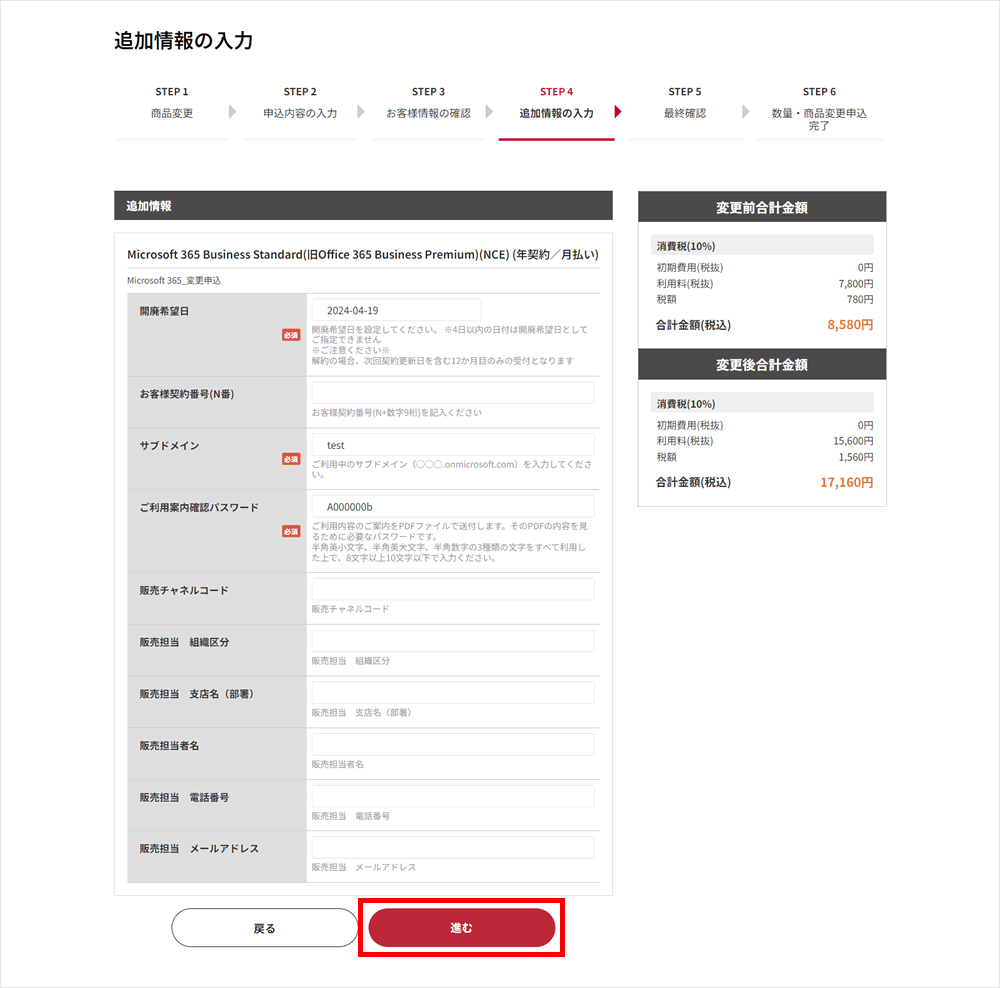Click the 追加情報 section header
This screenshot has width=1000, height=988.
coord(363,205)
